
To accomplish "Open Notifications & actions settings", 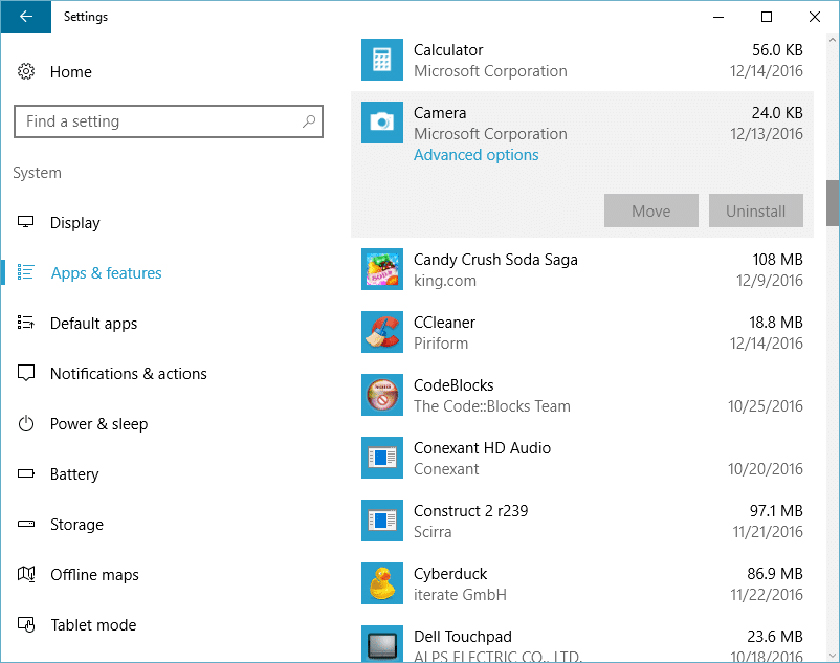I will tap(128, 374).
